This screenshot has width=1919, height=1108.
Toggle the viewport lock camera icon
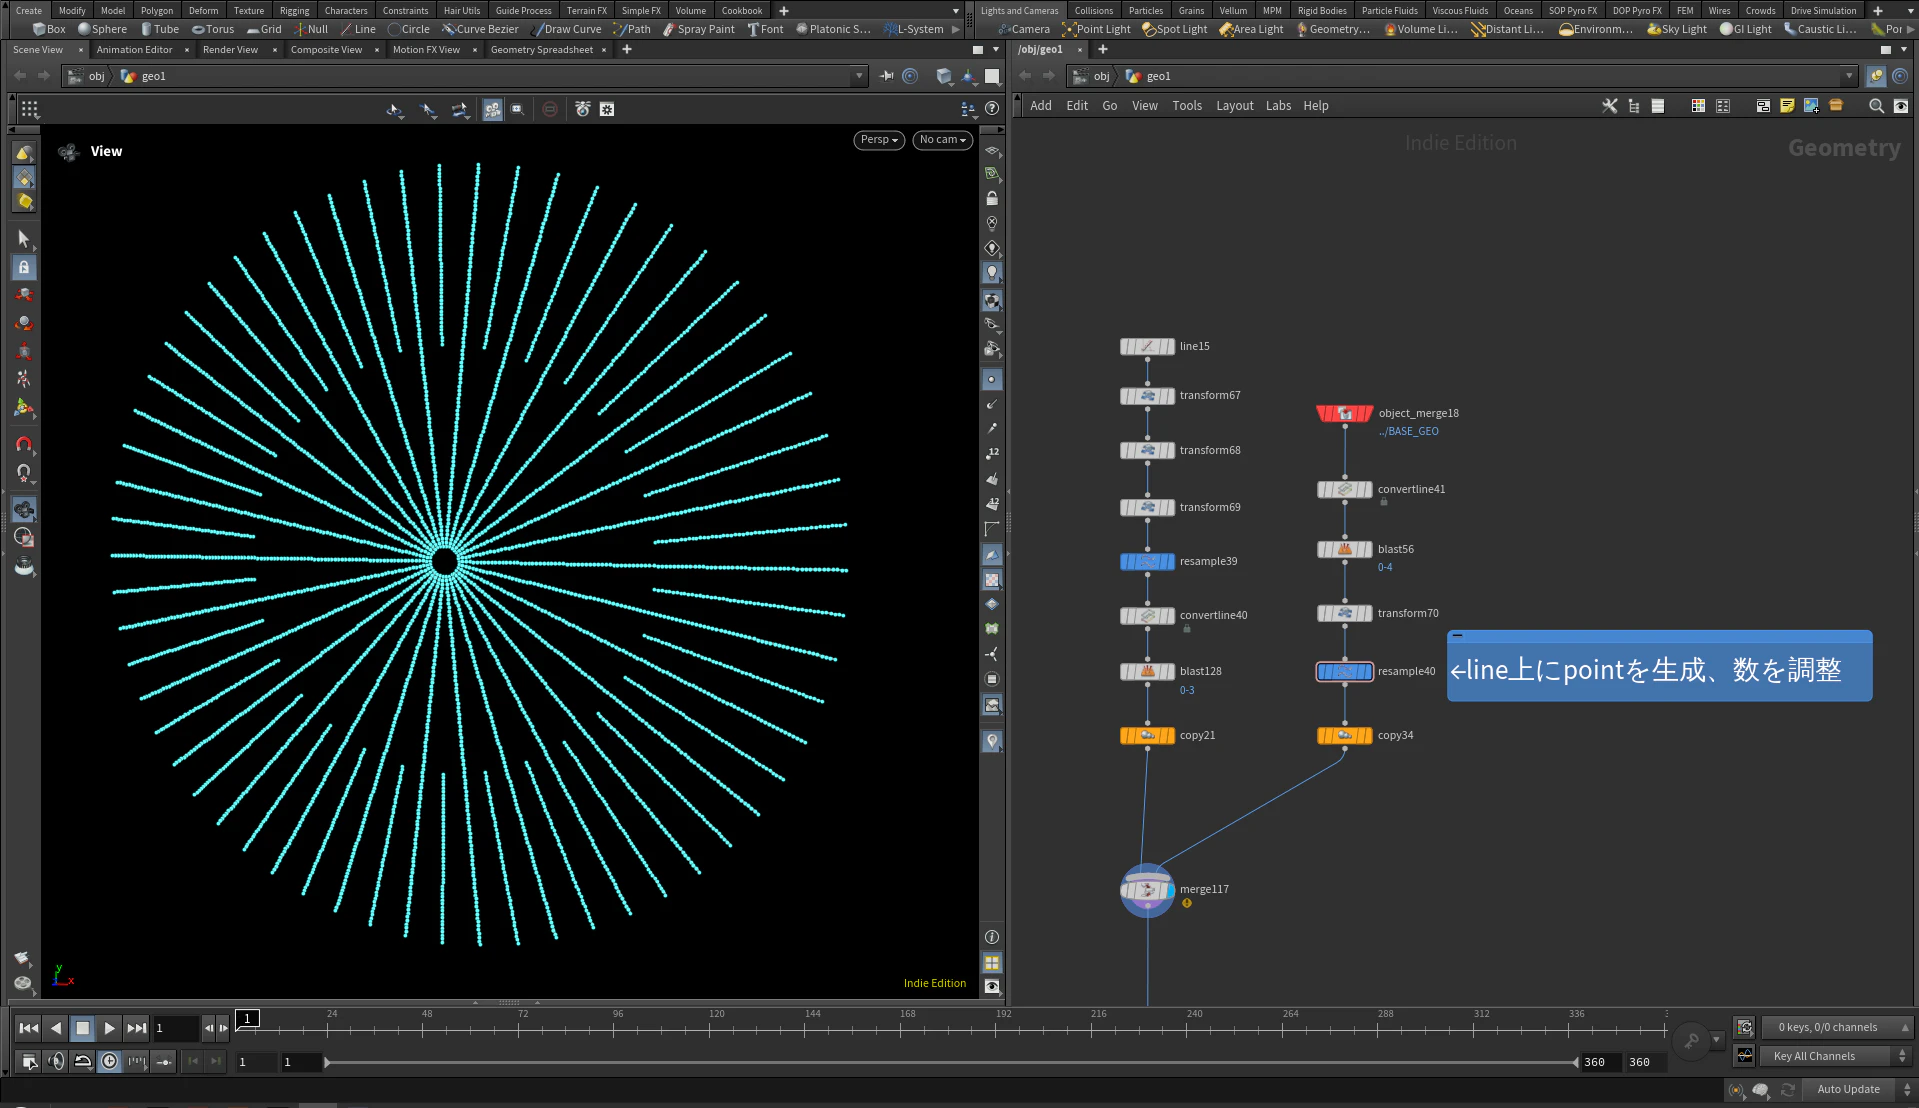point(992,199)
